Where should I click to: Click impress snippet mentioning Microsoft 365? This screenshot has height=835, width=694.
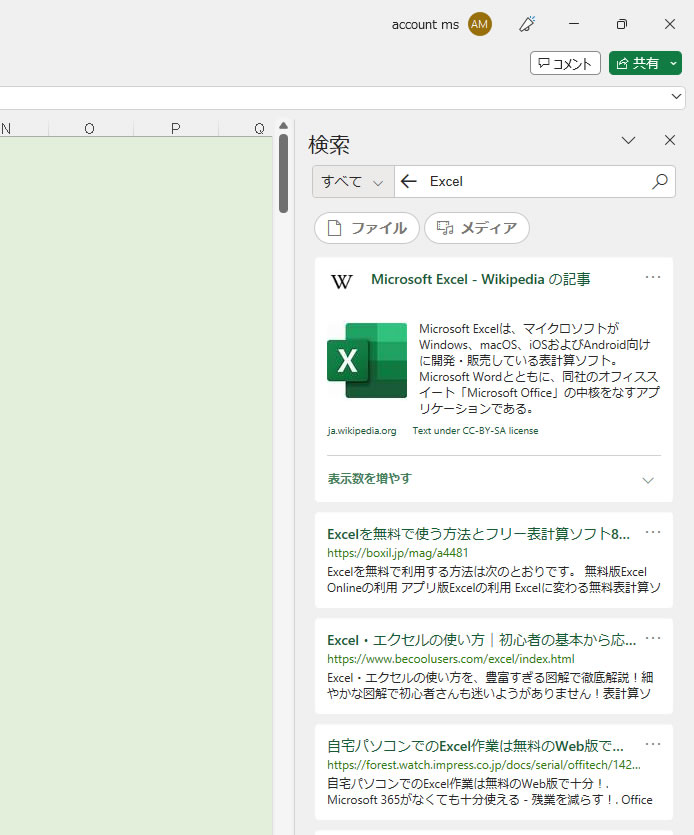pos(489,791)
